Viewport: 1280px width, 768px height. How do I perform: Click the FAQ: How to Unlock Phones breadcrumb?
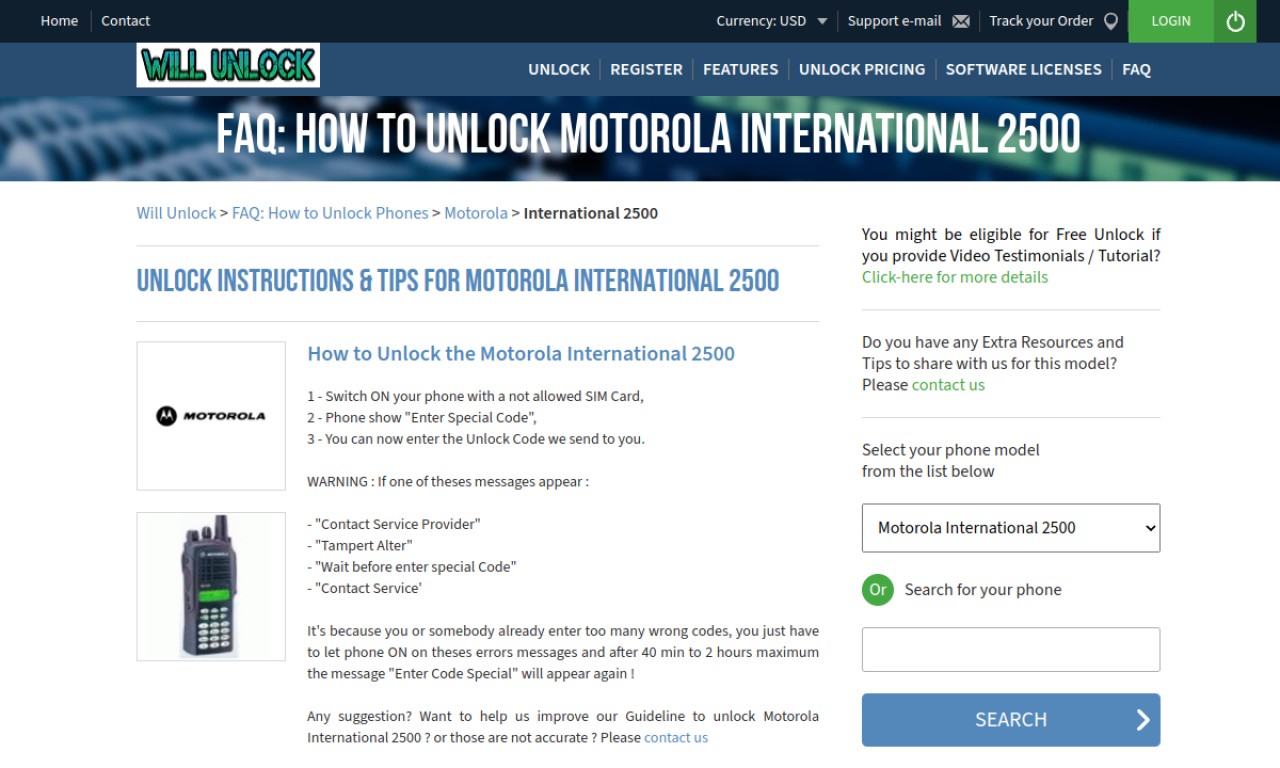coord(330,213)
